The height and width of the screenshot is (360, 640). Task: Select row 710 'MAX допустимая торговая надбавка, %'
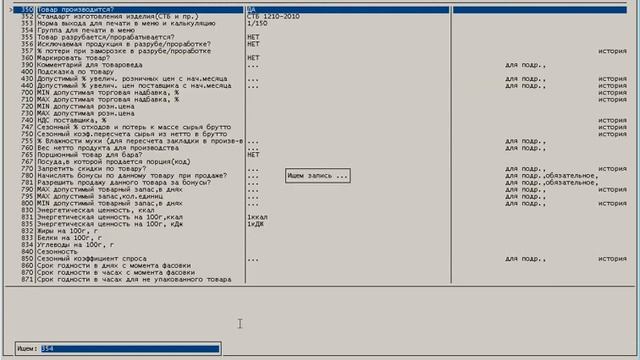pyautogui.click(x=320, y=100)
